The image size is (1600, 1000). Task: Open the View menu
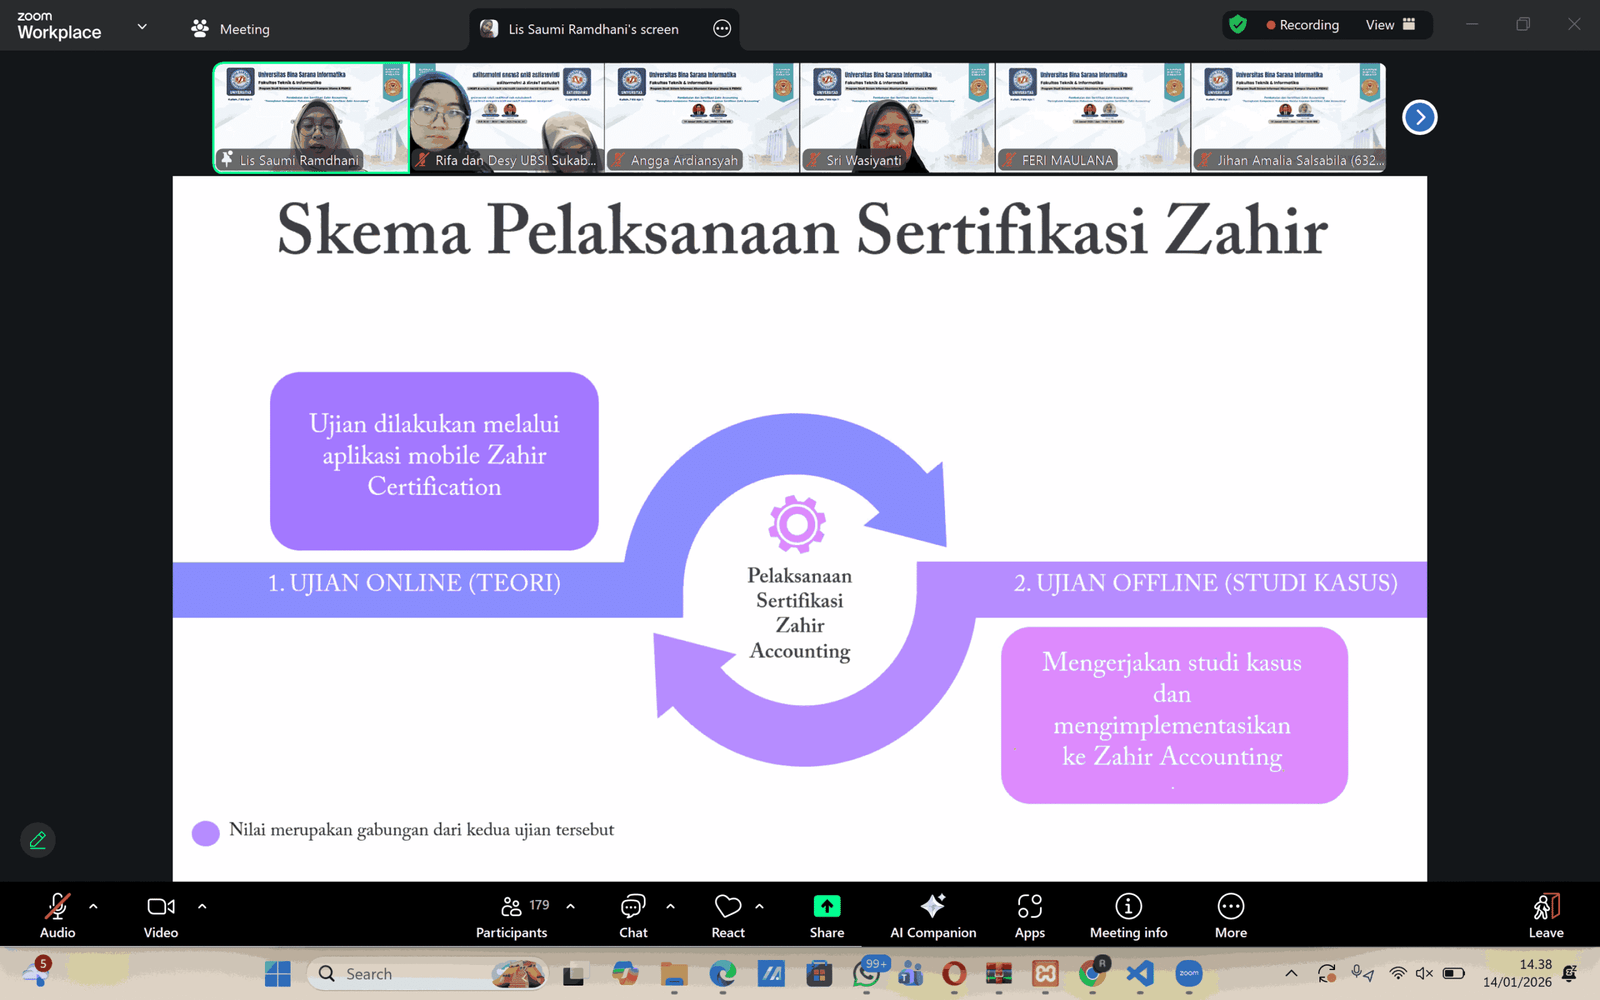point(1381,25)
